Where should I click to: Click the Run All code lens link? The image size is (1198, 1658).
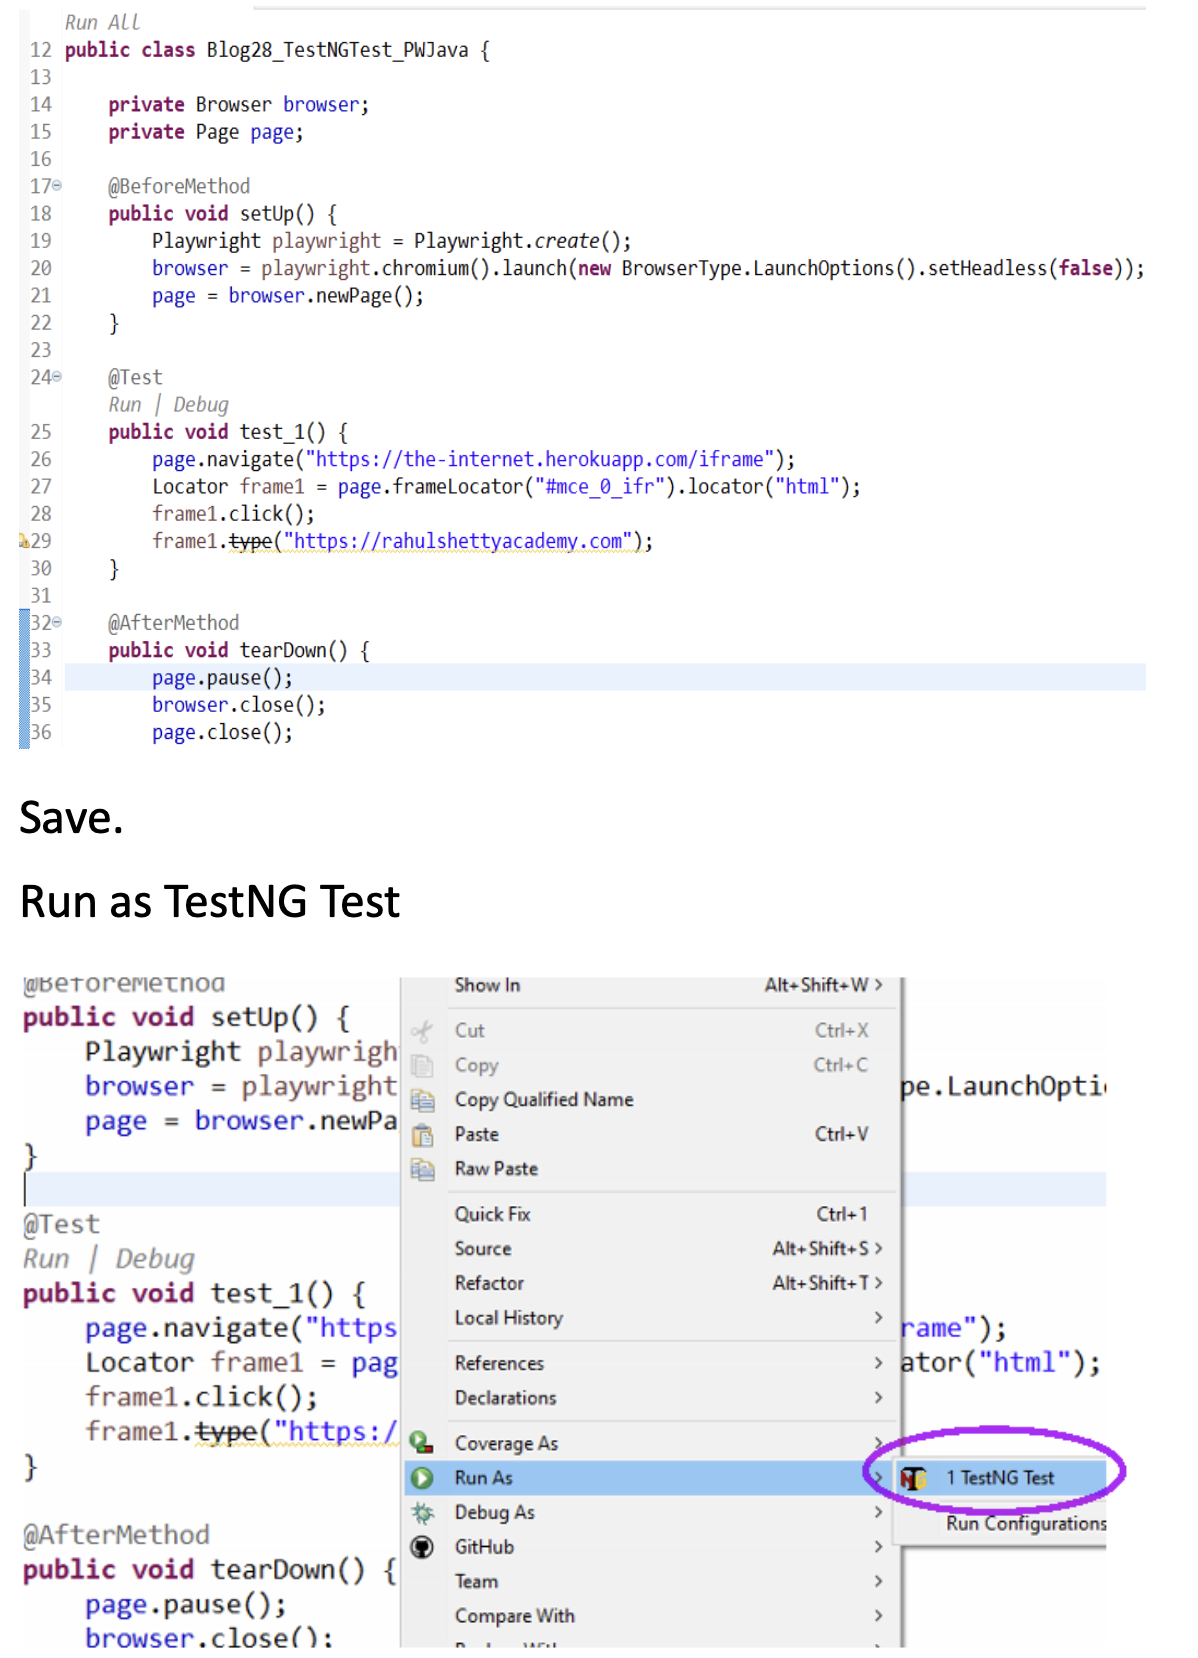coord(102,22)
